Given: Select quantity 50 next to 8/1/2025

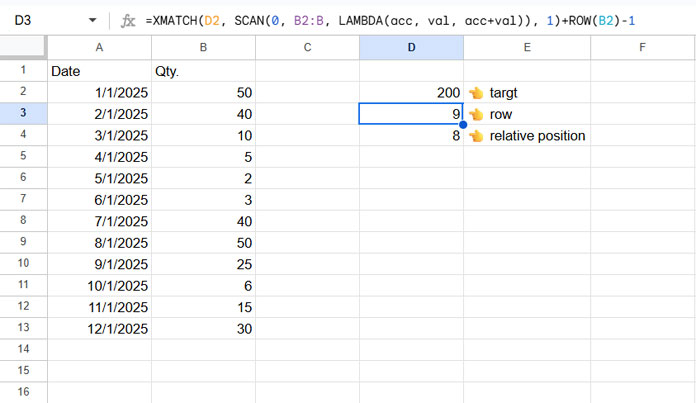Looking at the screenshot, I should click(203, 242).
